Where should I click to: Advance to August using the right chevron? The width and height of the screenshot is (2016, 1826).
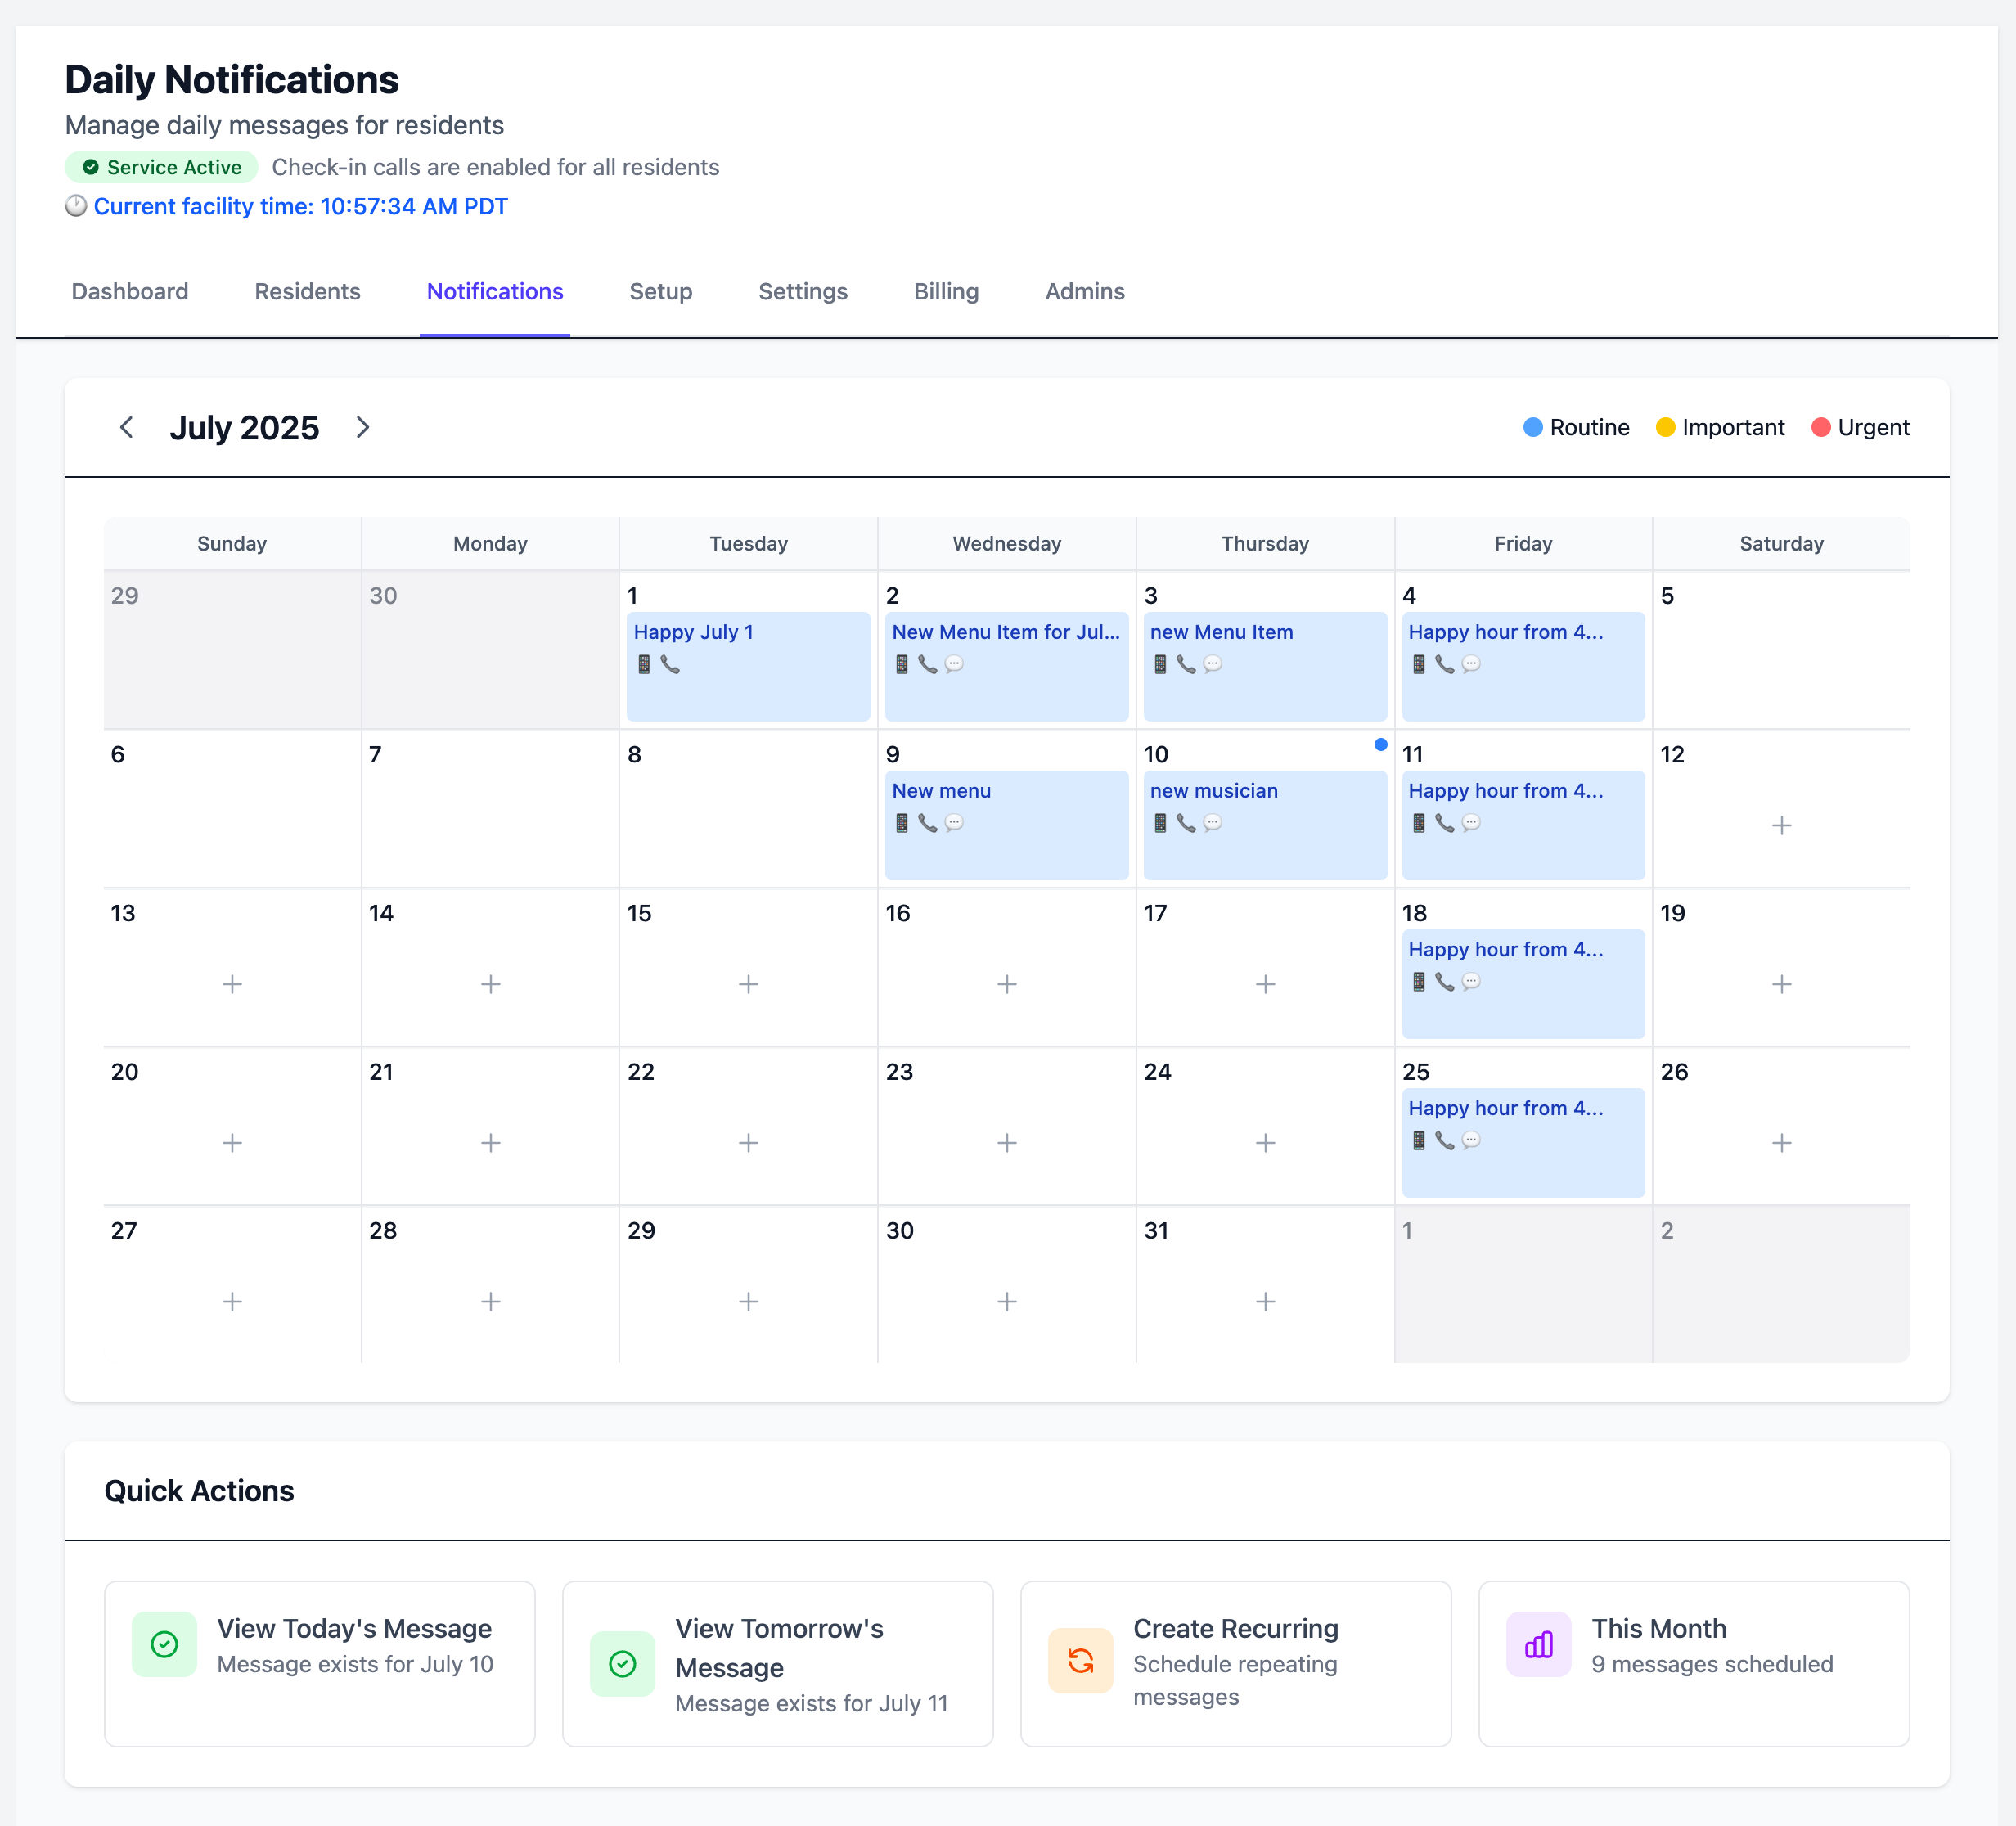pos(363,427)
